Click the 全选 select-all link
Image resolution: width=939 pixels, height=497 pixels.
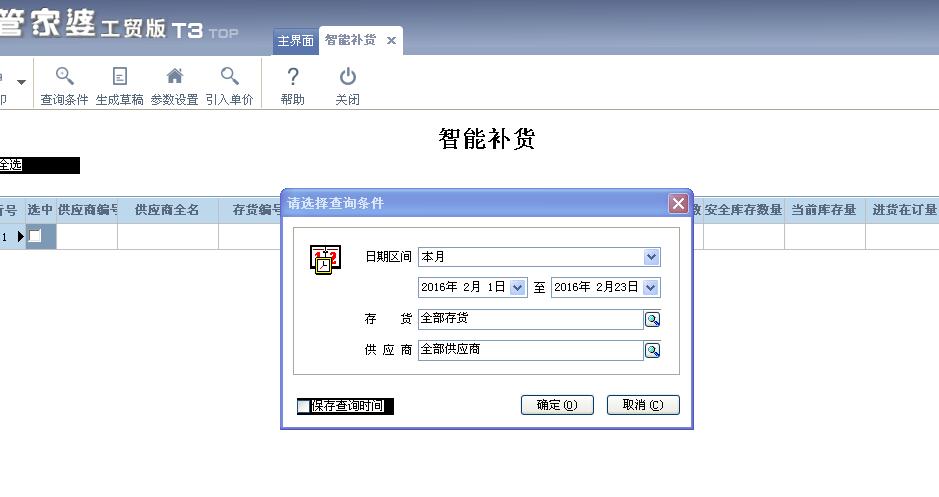(10, 165)
